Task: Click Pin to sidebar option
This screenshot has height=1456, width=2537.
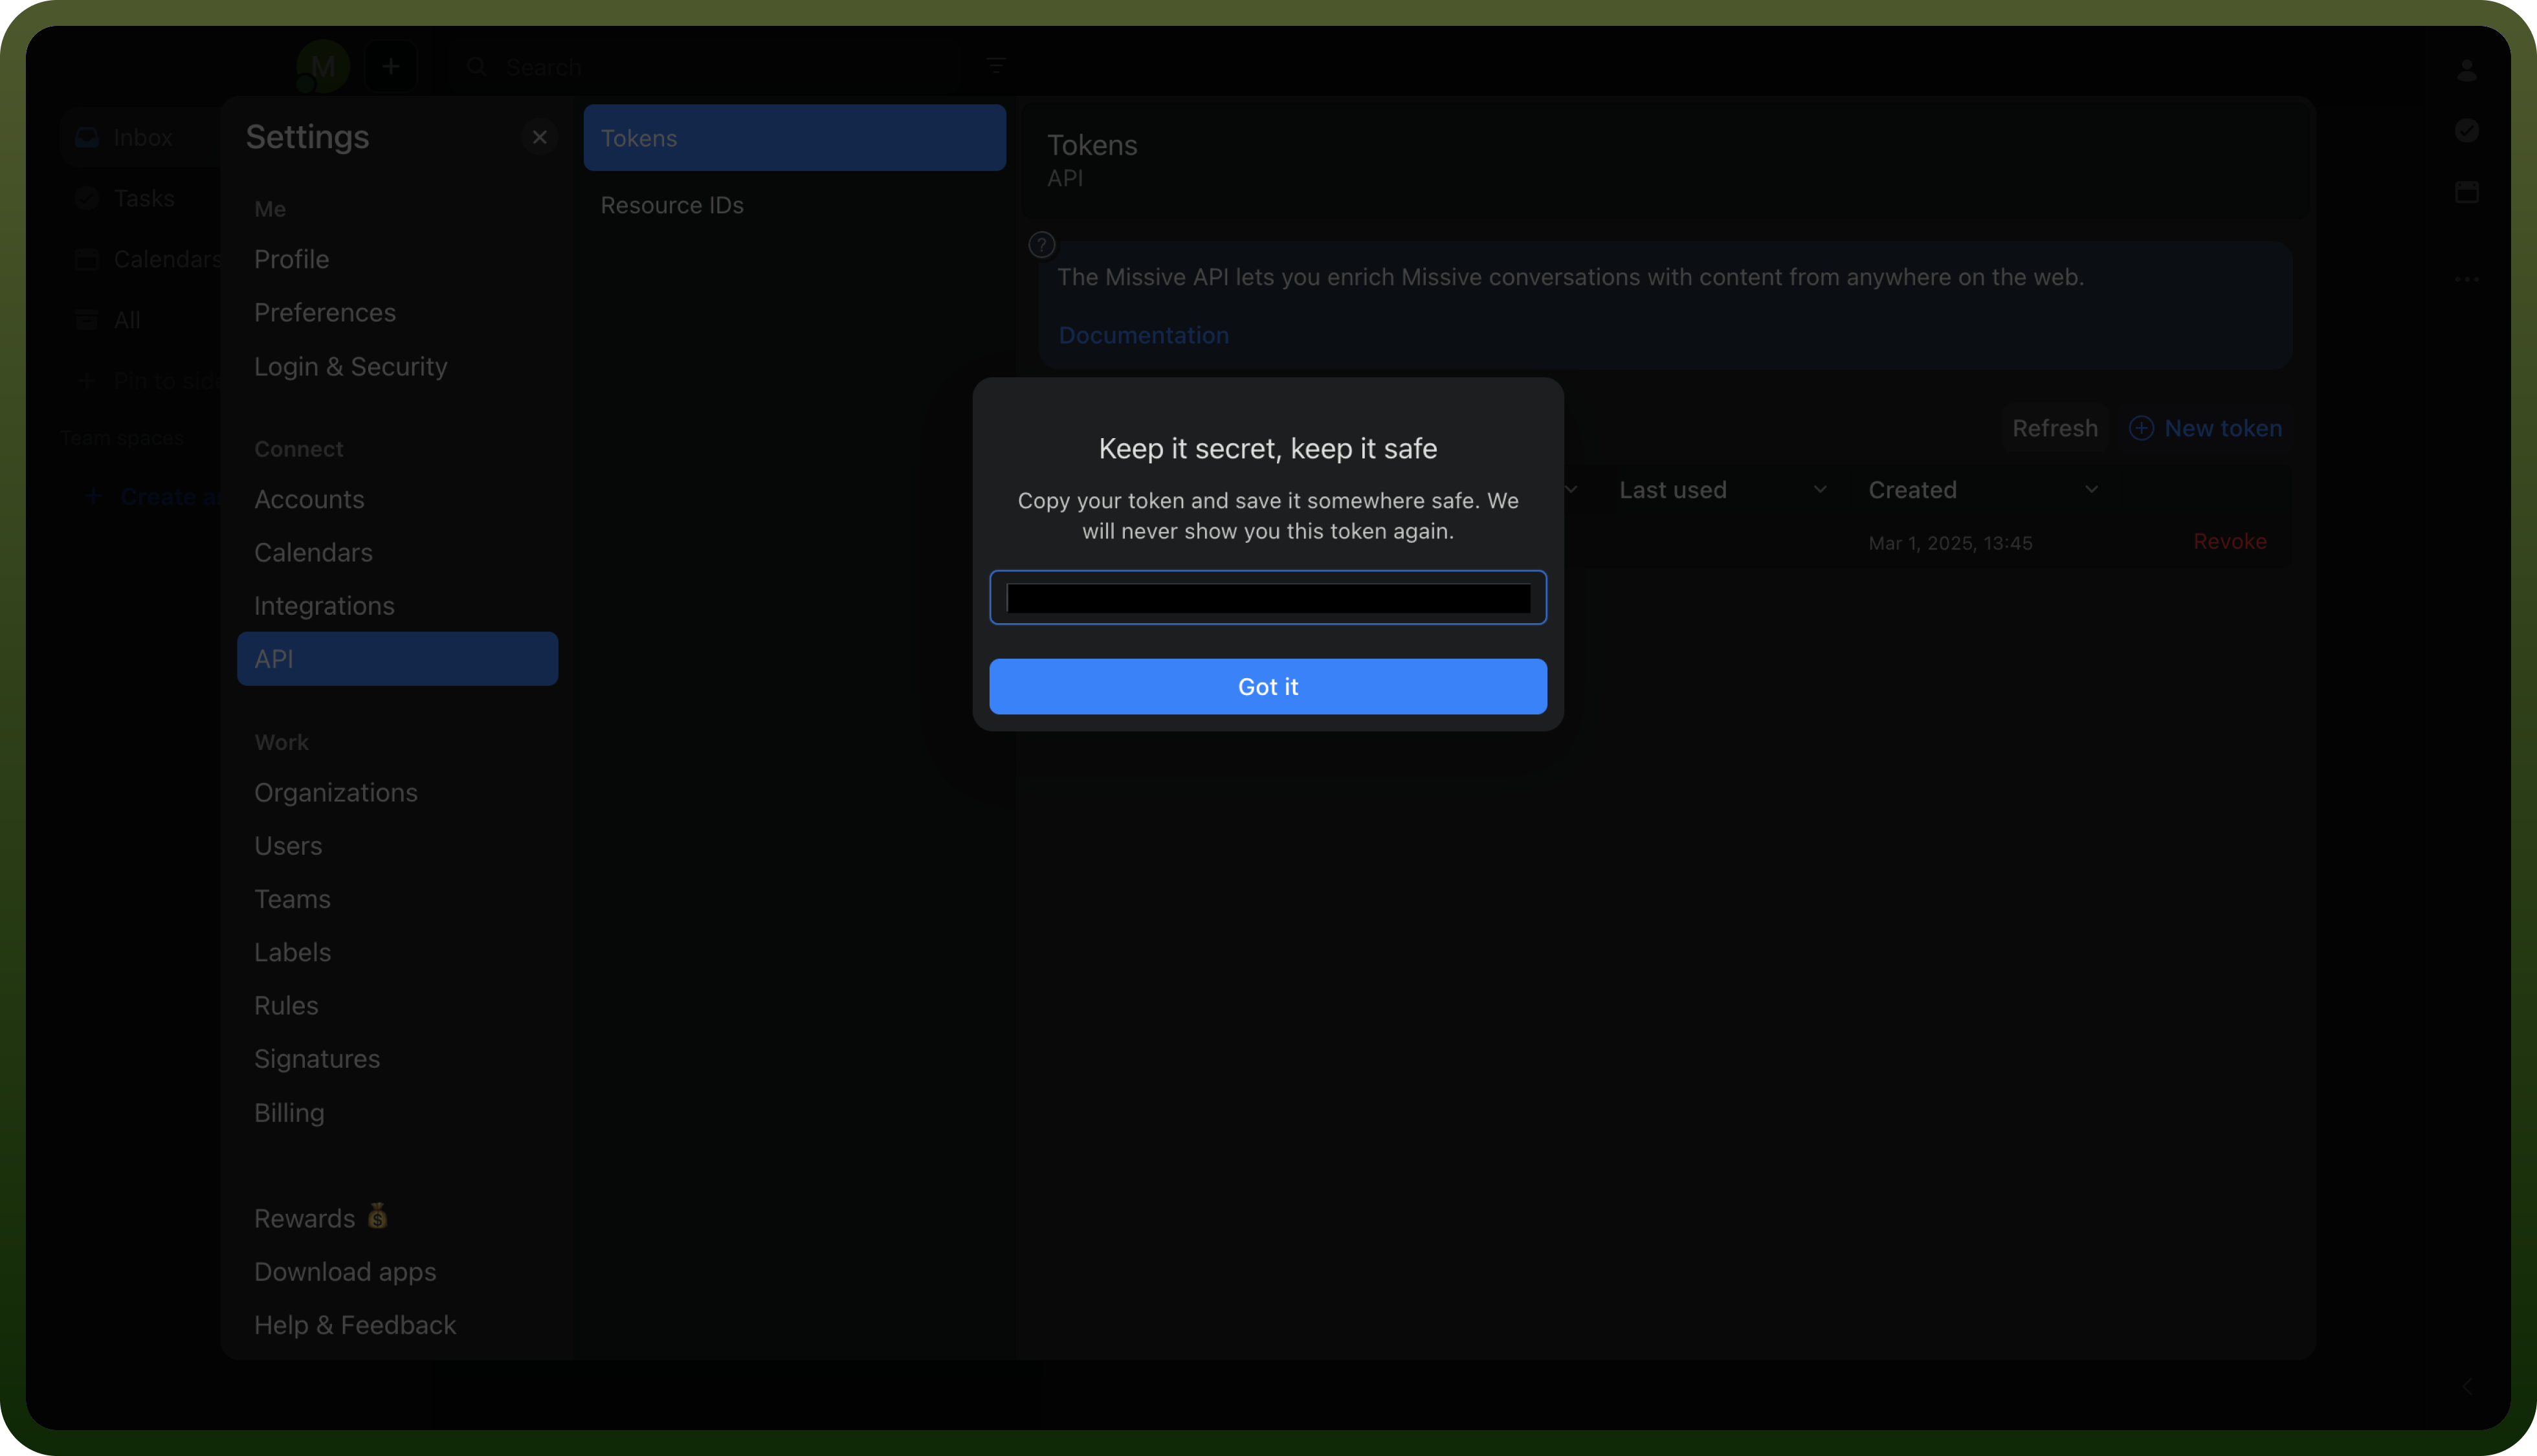Action: point(148,381)
